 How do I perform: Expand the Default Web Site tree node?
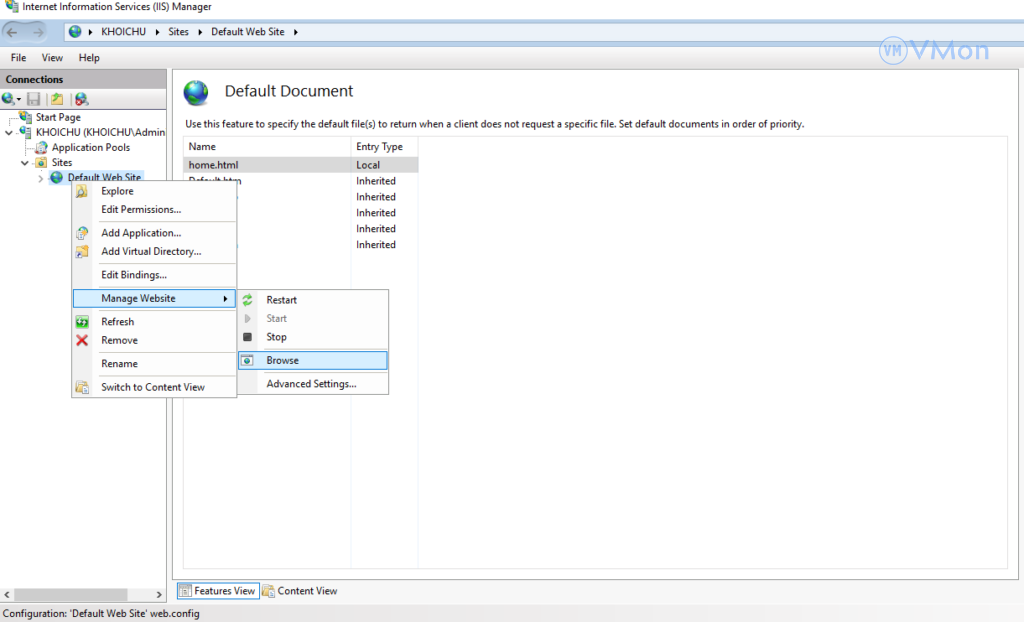pos(40,178)
